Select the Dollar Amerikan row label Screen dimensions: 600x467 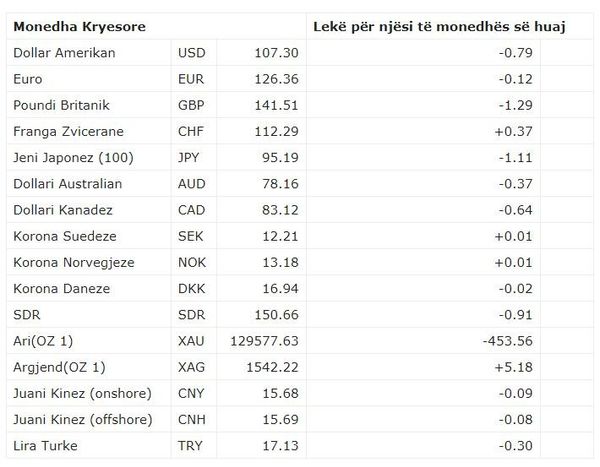coord(64,53)
